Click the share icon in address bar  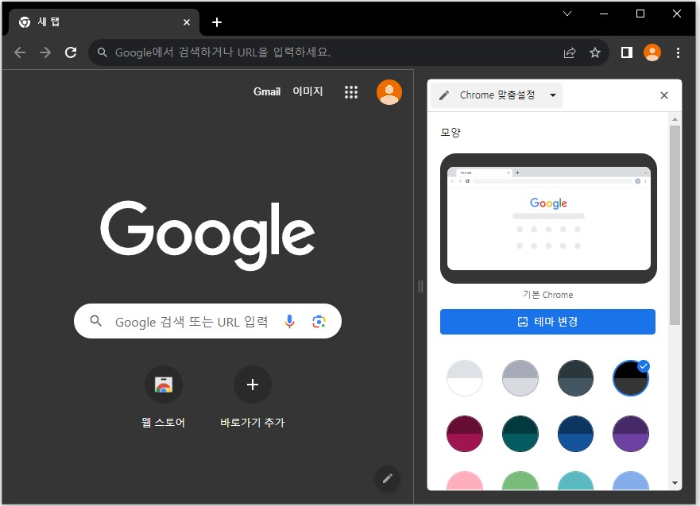569,53
